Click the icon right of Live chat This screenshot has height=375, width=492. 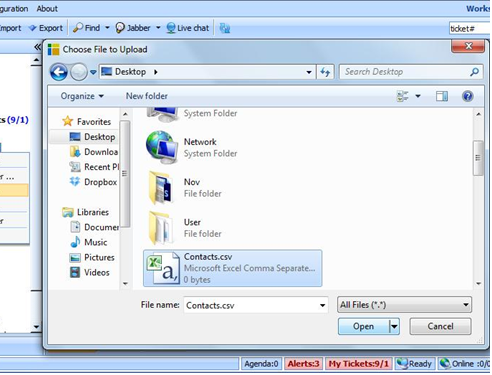click(225, 28)
